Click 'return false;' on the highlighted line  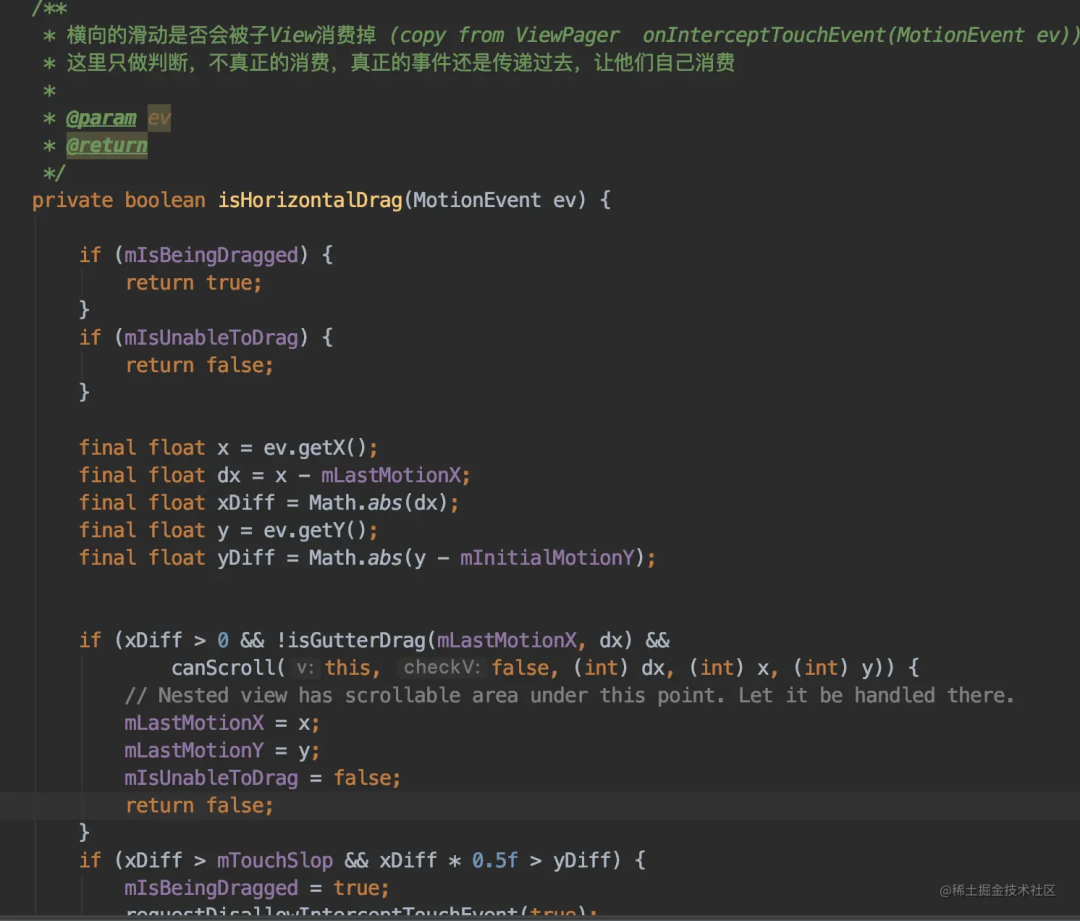pos(199,806)
